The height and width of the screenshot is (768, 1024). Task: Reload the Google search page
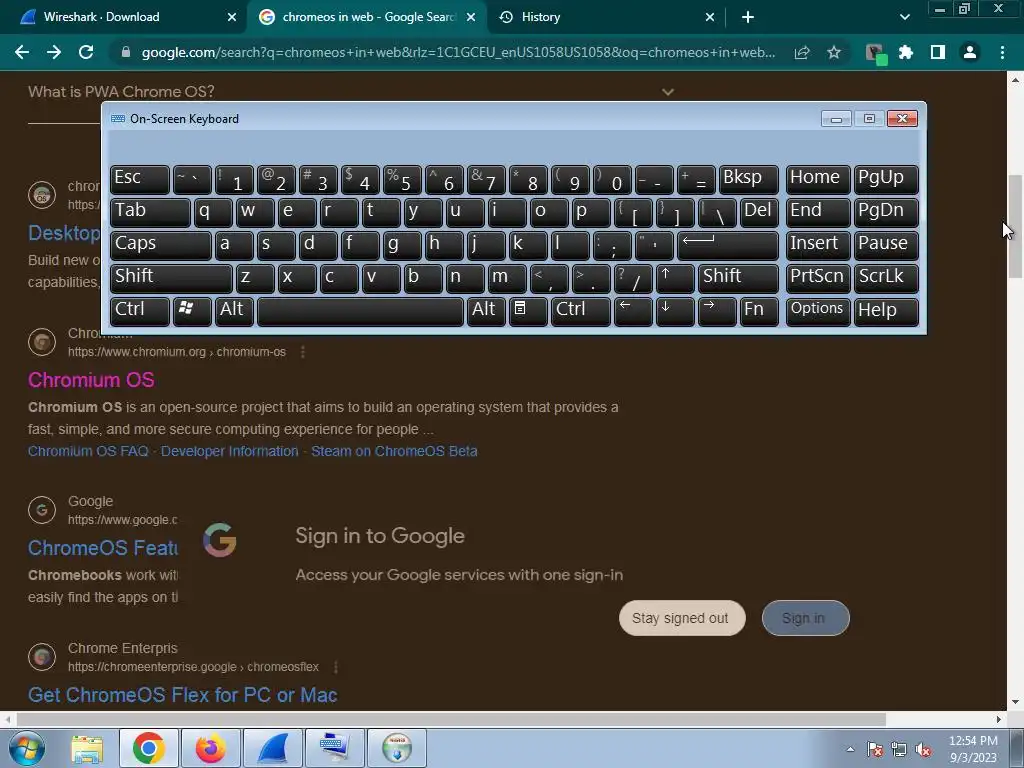click(x=86, y=52)
